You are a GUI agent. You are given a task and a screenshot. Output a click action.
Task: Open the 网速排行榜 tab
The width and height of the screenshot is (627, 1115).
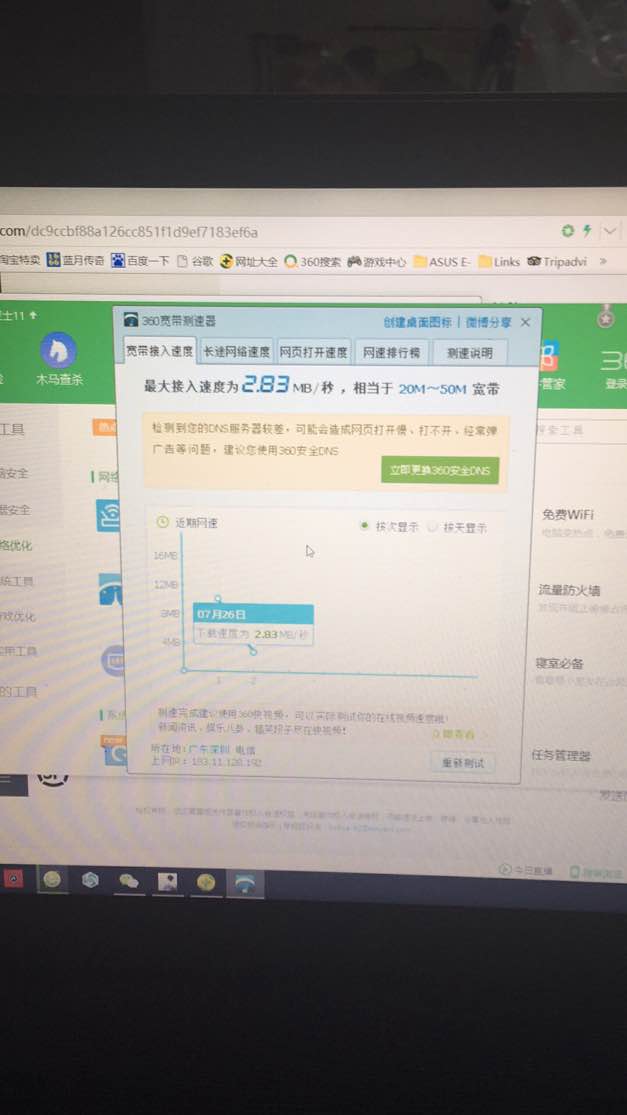point(391,353)
